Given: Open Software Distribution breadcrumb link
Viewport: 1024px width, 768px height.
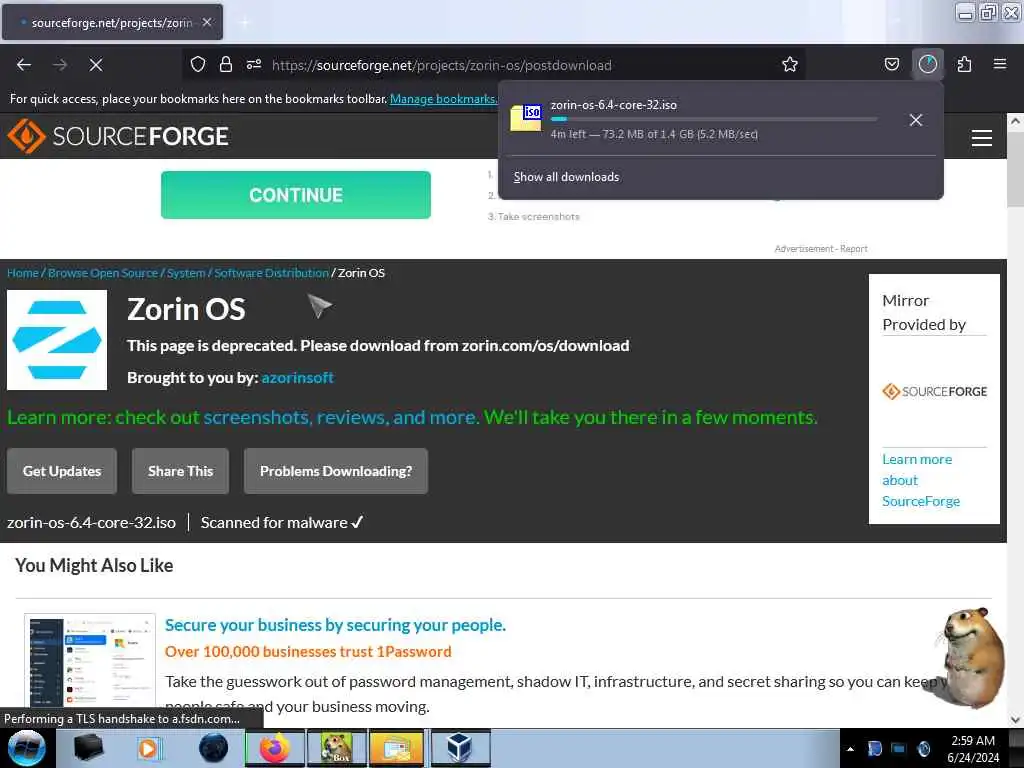Looking at the screenshot, I should pyautogui.click(x=272, y=273).
